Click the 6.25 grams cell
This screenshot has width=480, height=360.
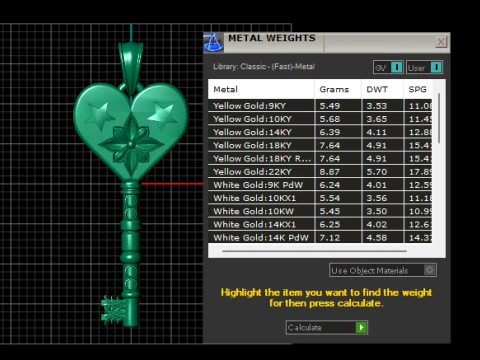[x=338, y=224]
